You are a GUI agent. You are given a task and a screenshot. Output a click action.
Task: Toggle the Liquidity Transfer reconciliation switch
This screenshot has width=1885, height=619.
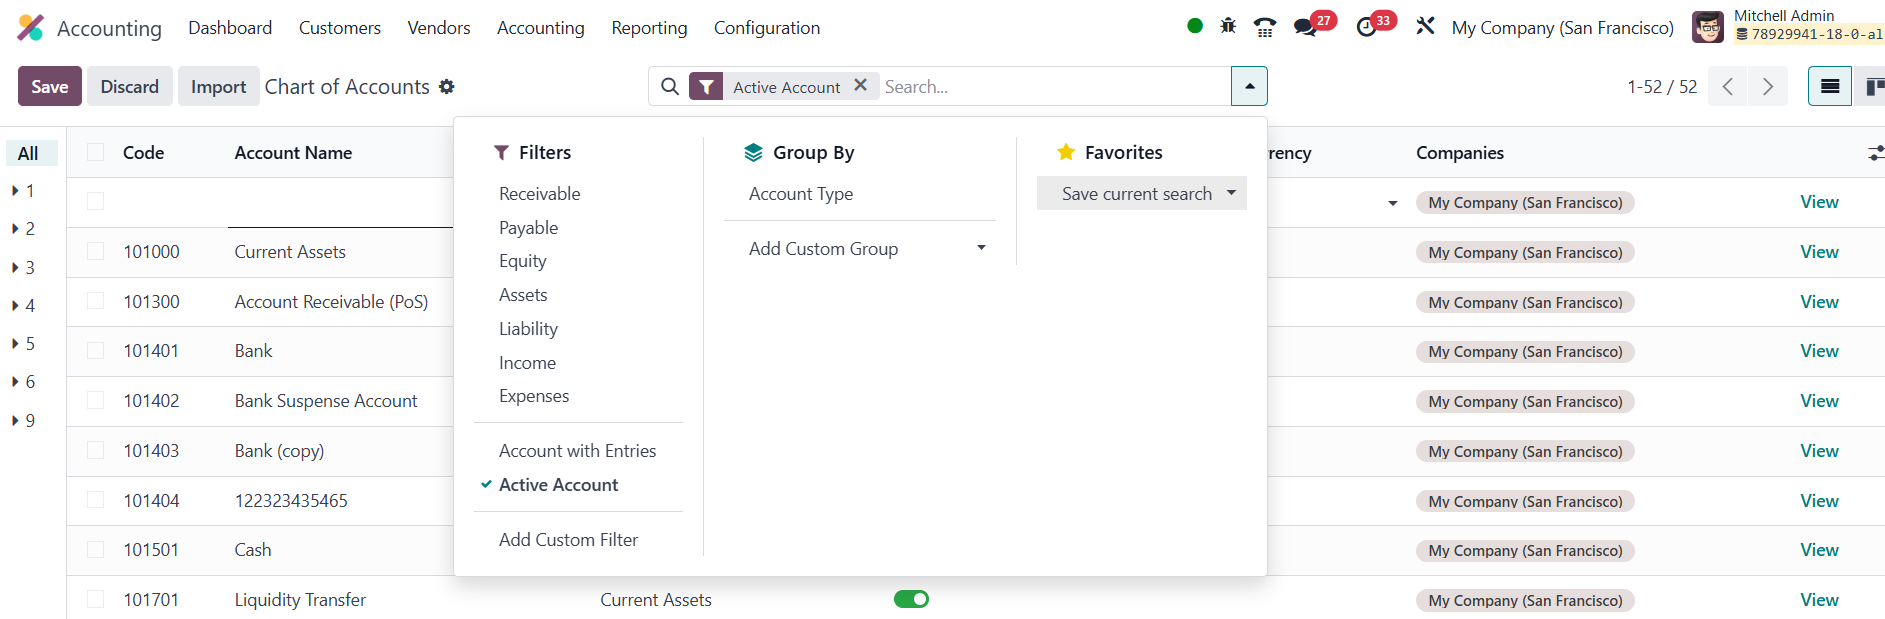click(x=911, y=599)
